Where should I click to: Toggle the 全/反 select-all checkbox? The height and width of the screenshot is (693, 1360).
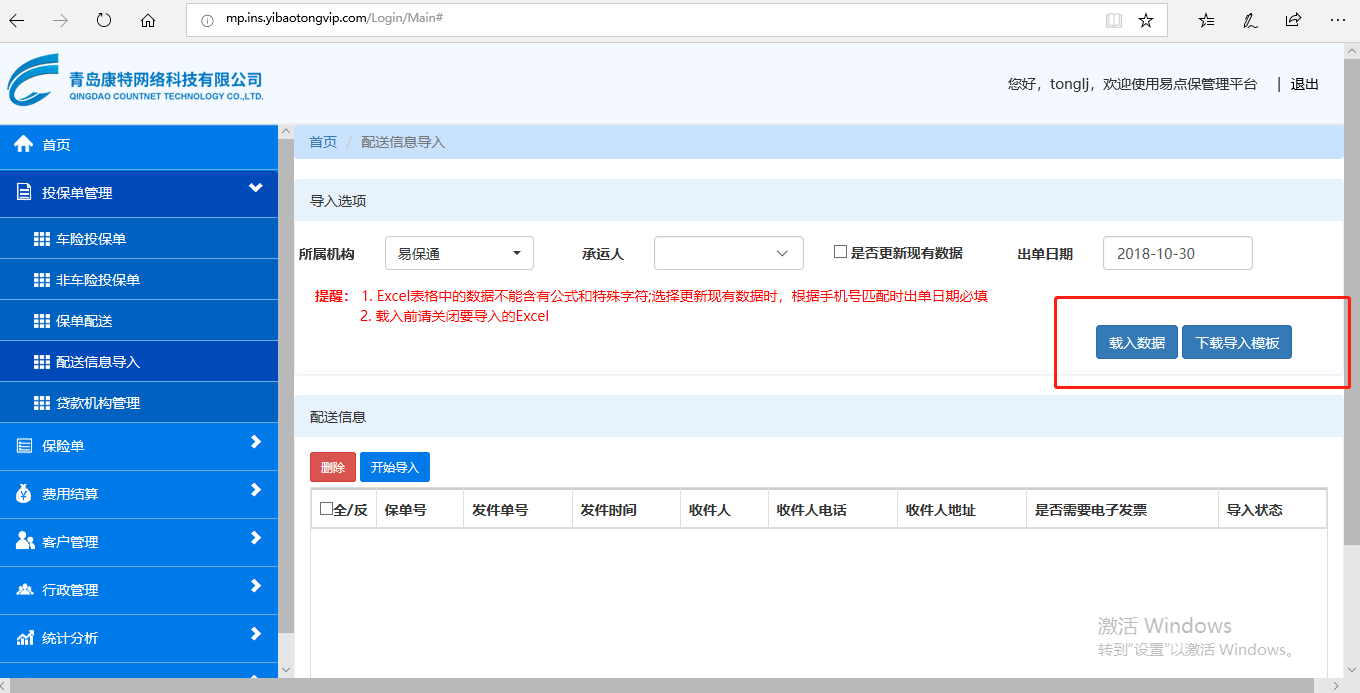pyautogui.click(x=326, y=509)
